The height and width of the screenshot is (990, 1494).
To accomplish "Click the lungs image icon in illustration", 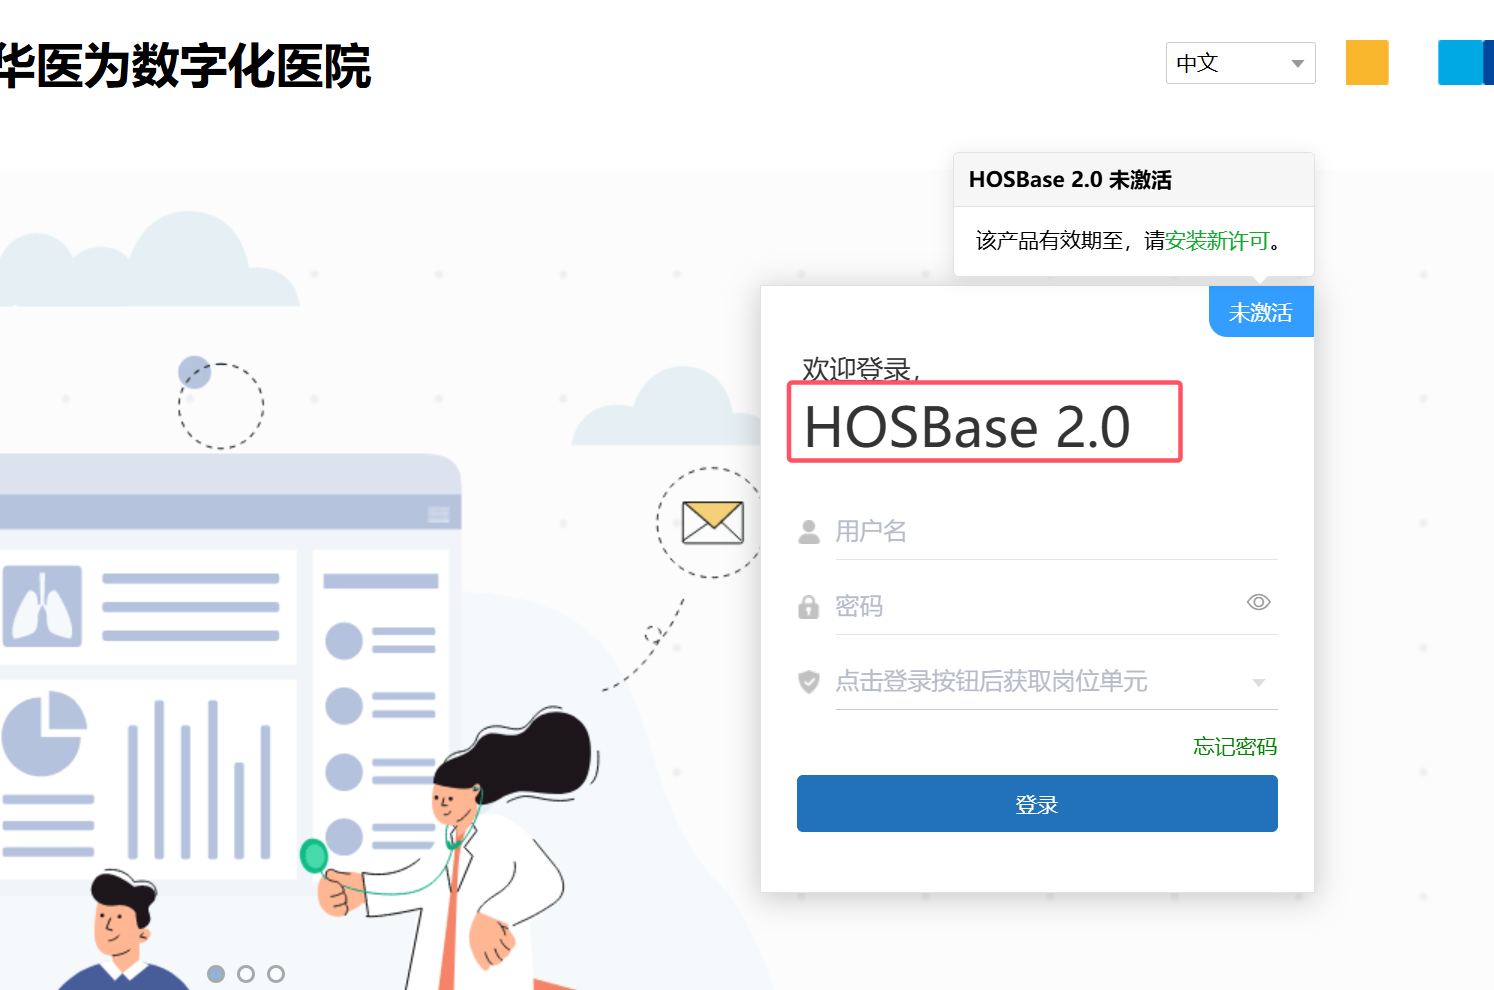I will (42, 606).
